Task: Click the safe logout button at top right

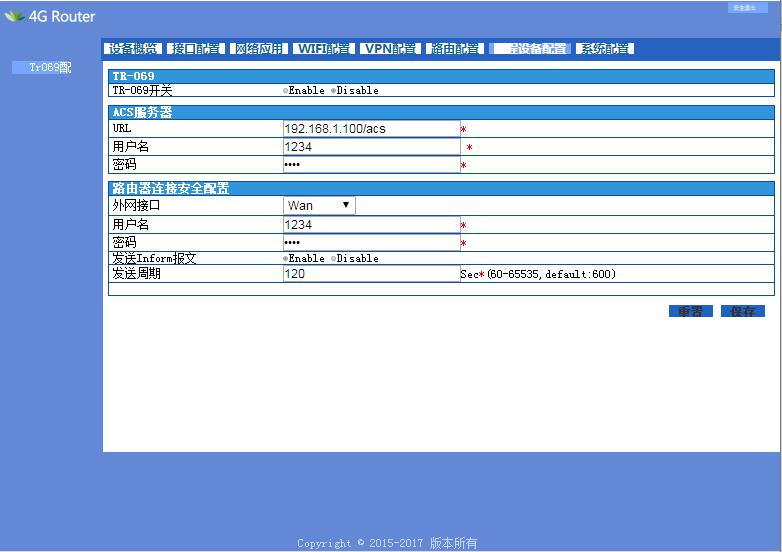Action: [742, 8]
